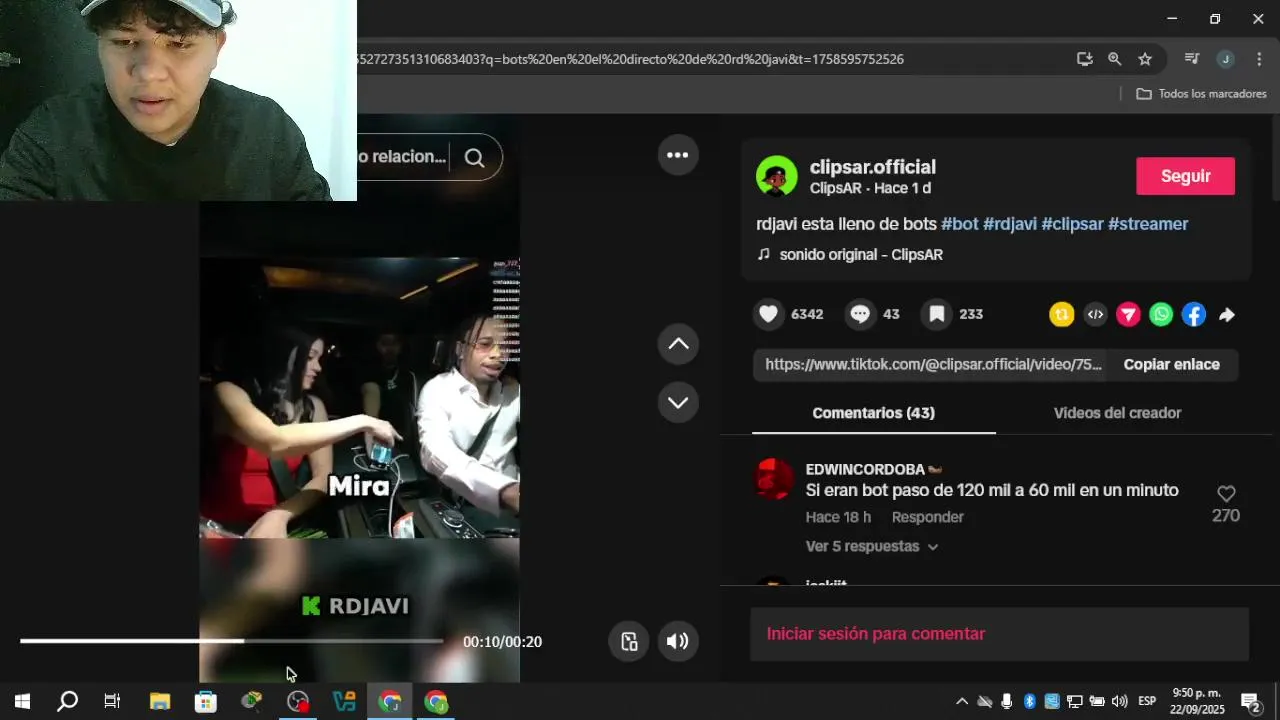The height and width of the screenshot is (720, 1280).
Task: Like EDWINCORDOBA's comment with the heart
Action: tap(1226, 493)
